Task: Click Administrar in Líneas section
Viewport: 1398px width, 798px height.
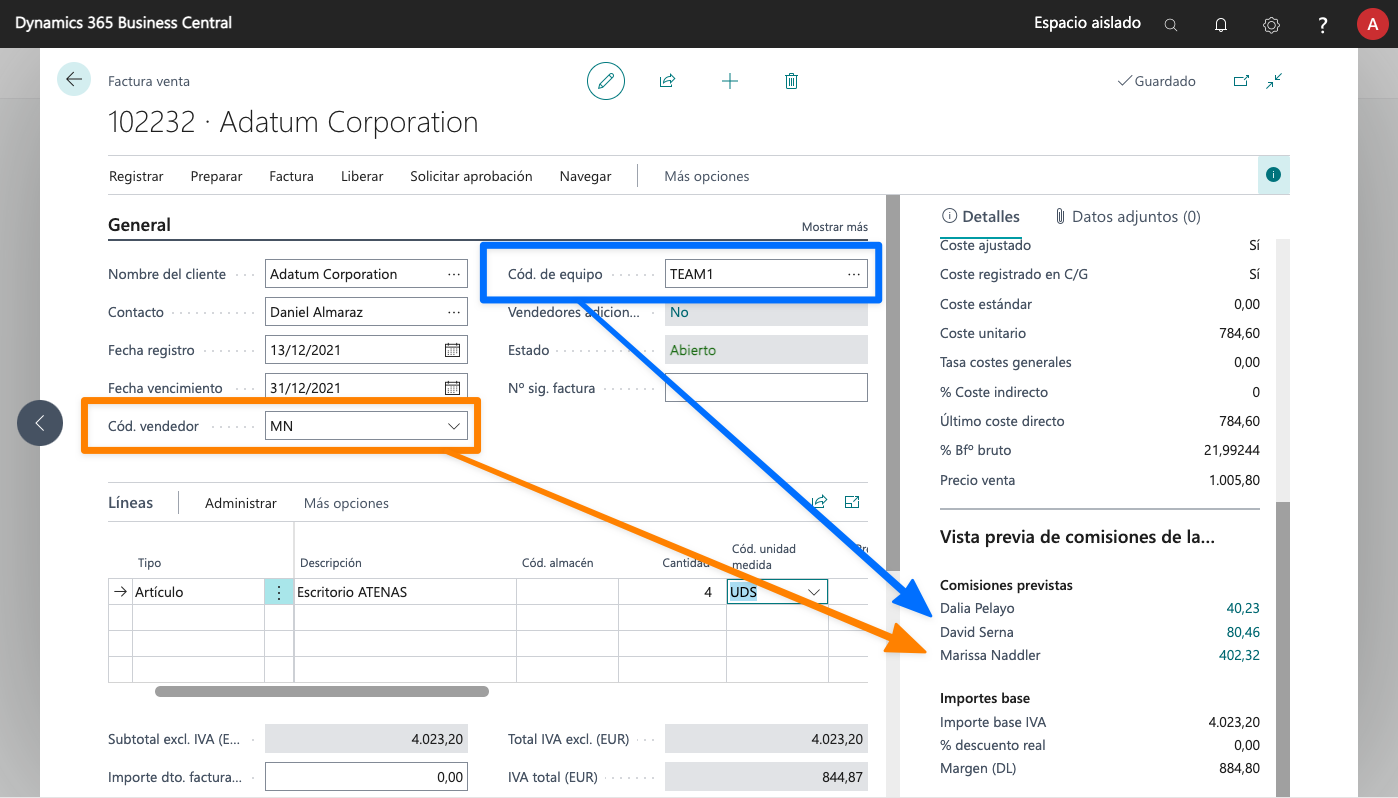Action: point(241,503)
